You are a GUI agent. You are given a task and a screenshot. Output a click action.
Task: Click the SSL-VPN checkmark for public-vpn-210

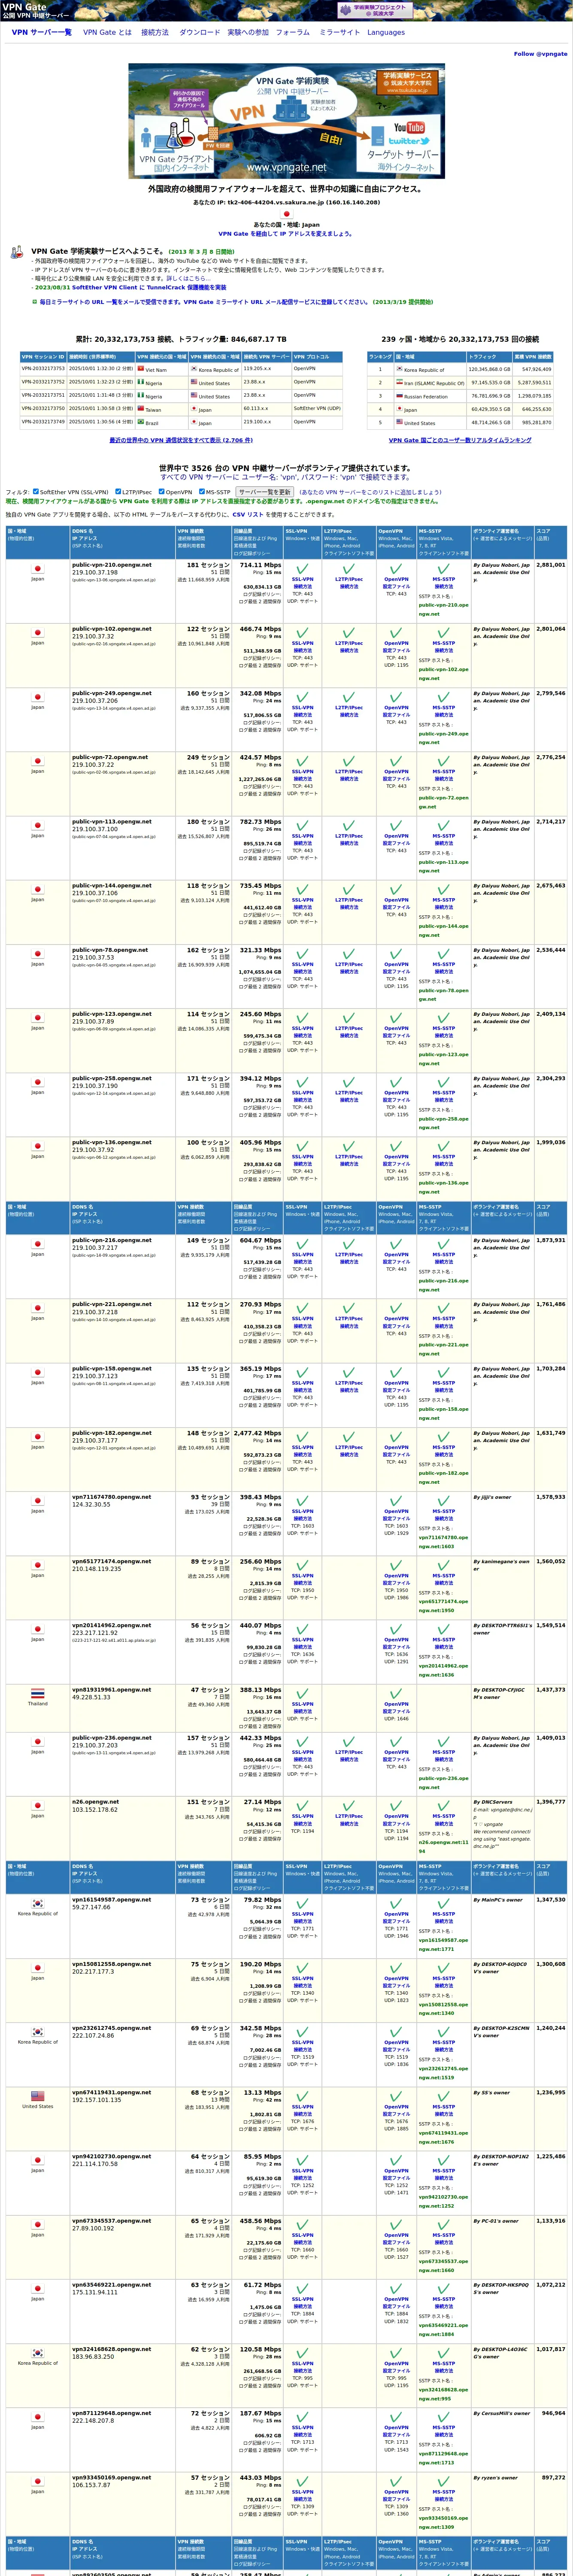[x=302, y=569]
